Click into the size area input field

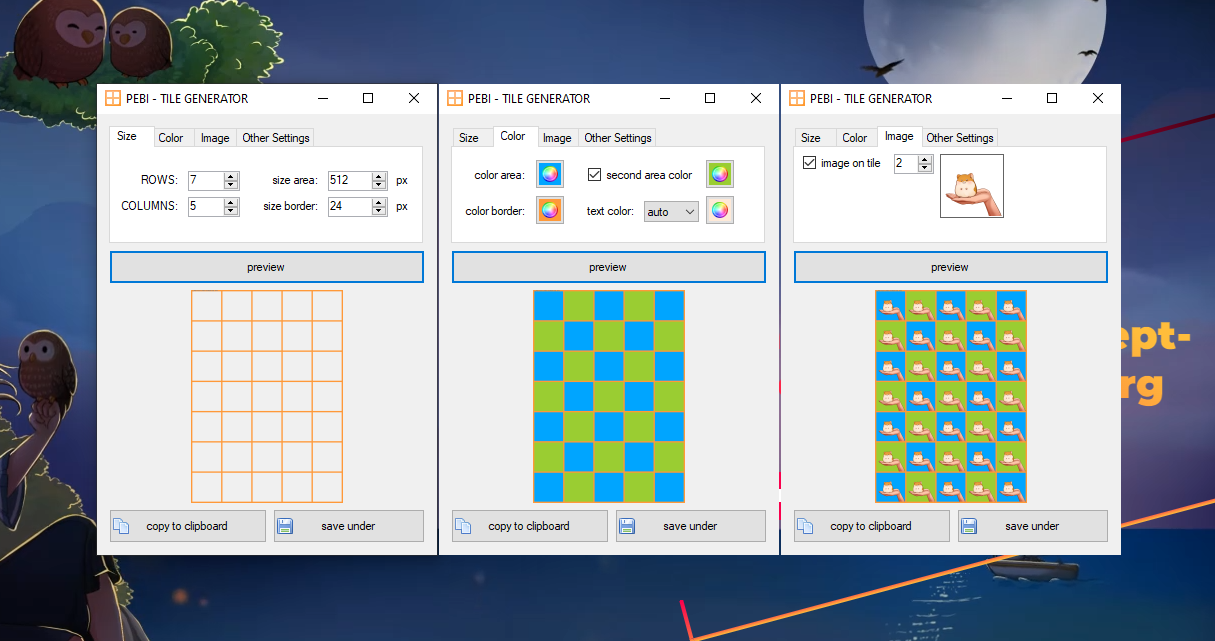point(349,181)
